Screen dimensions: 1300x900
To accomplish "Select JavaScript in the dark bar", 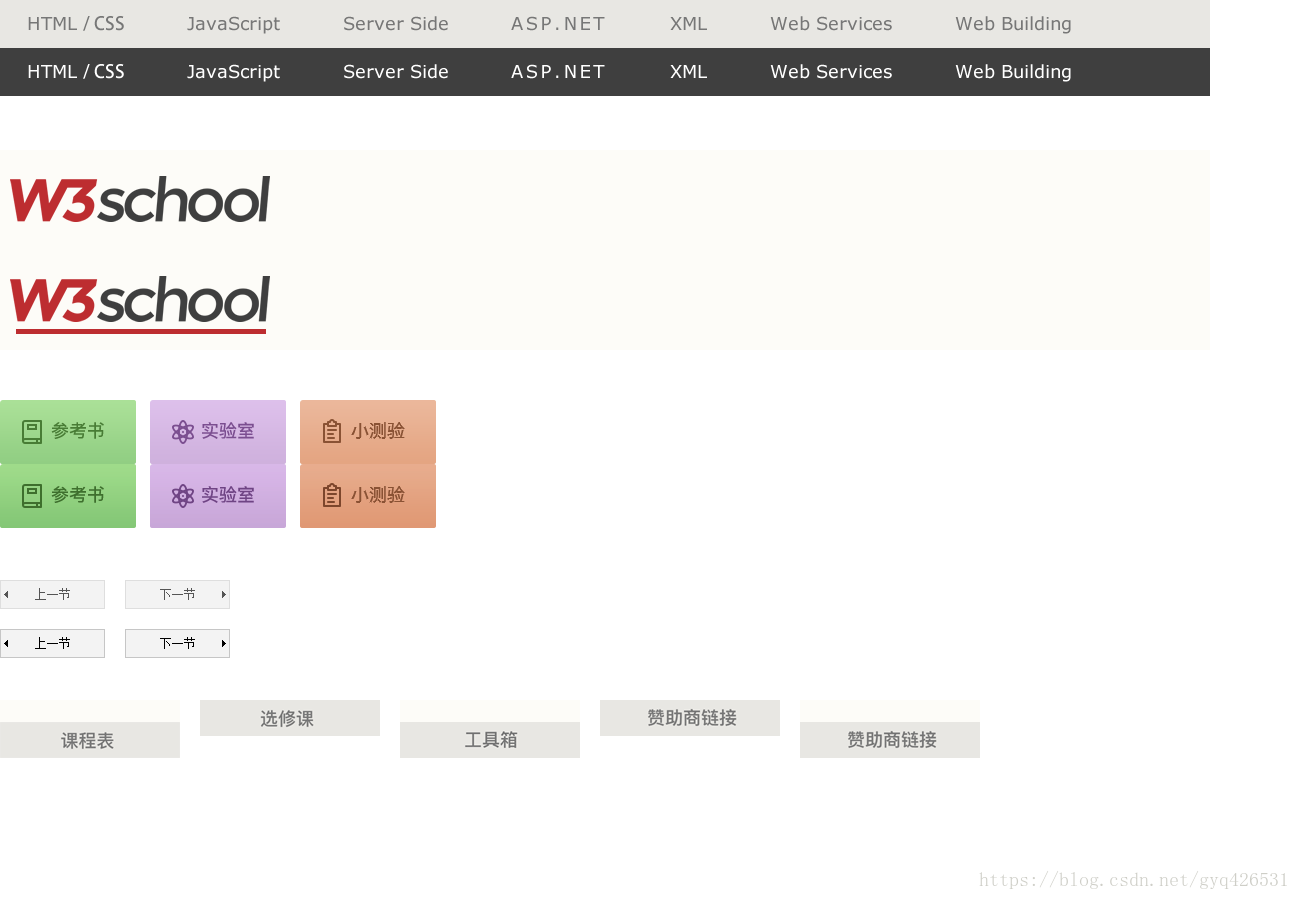I will [233, 72].
